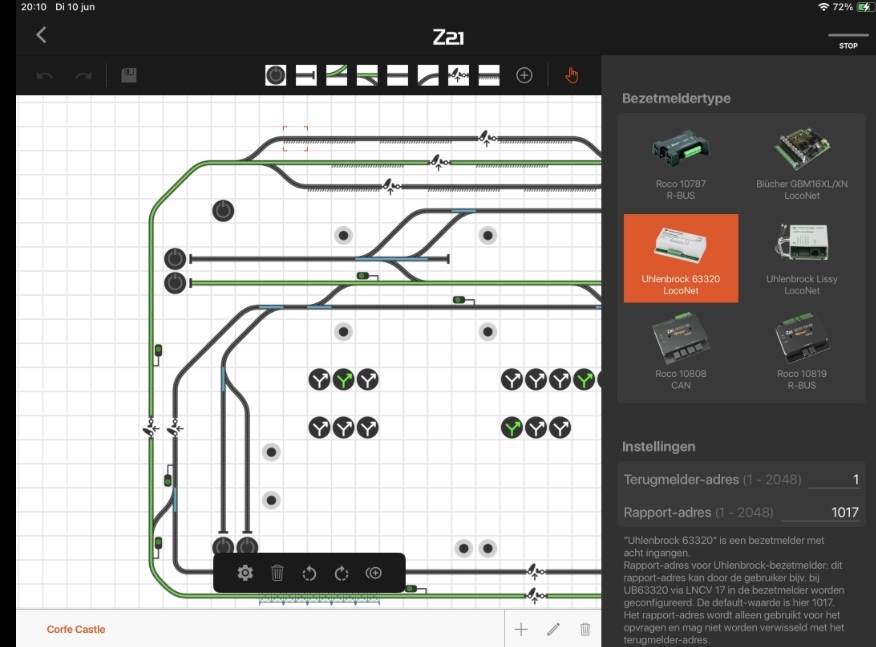The height and width of the screenshot is (647, 876).
Task: Edit the Rapport-adres value field showing 1017
Action: [x=820, y=512]
